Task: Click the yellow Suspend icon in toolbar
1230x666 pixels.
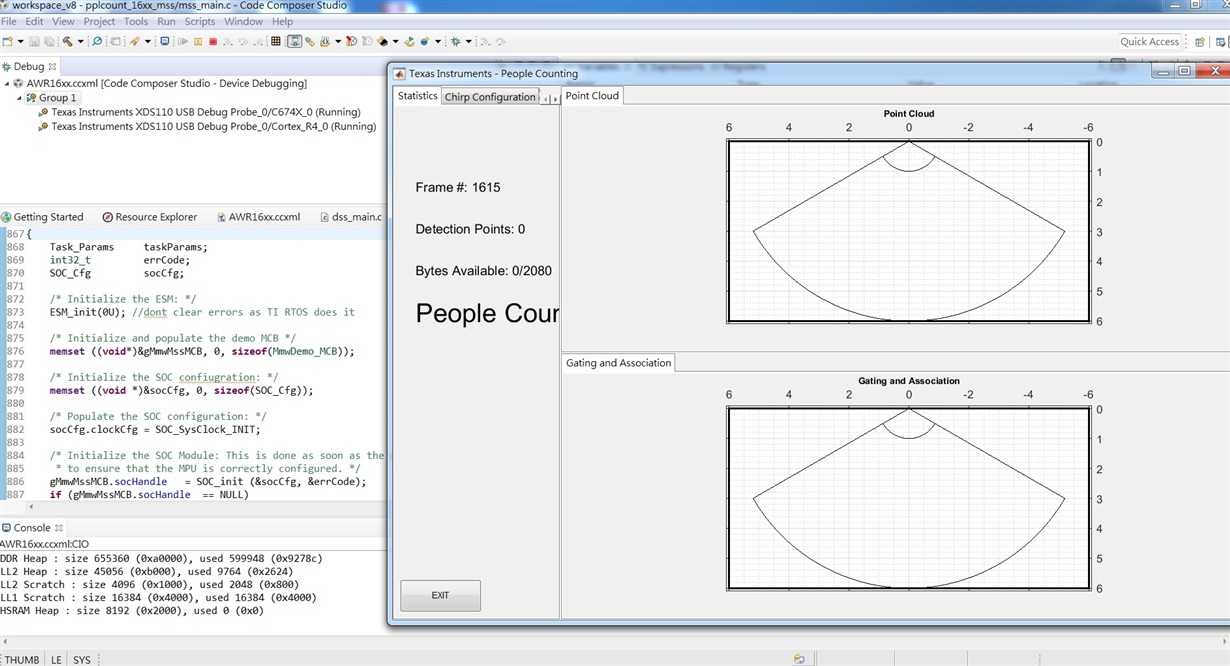Action: [198, 41]
